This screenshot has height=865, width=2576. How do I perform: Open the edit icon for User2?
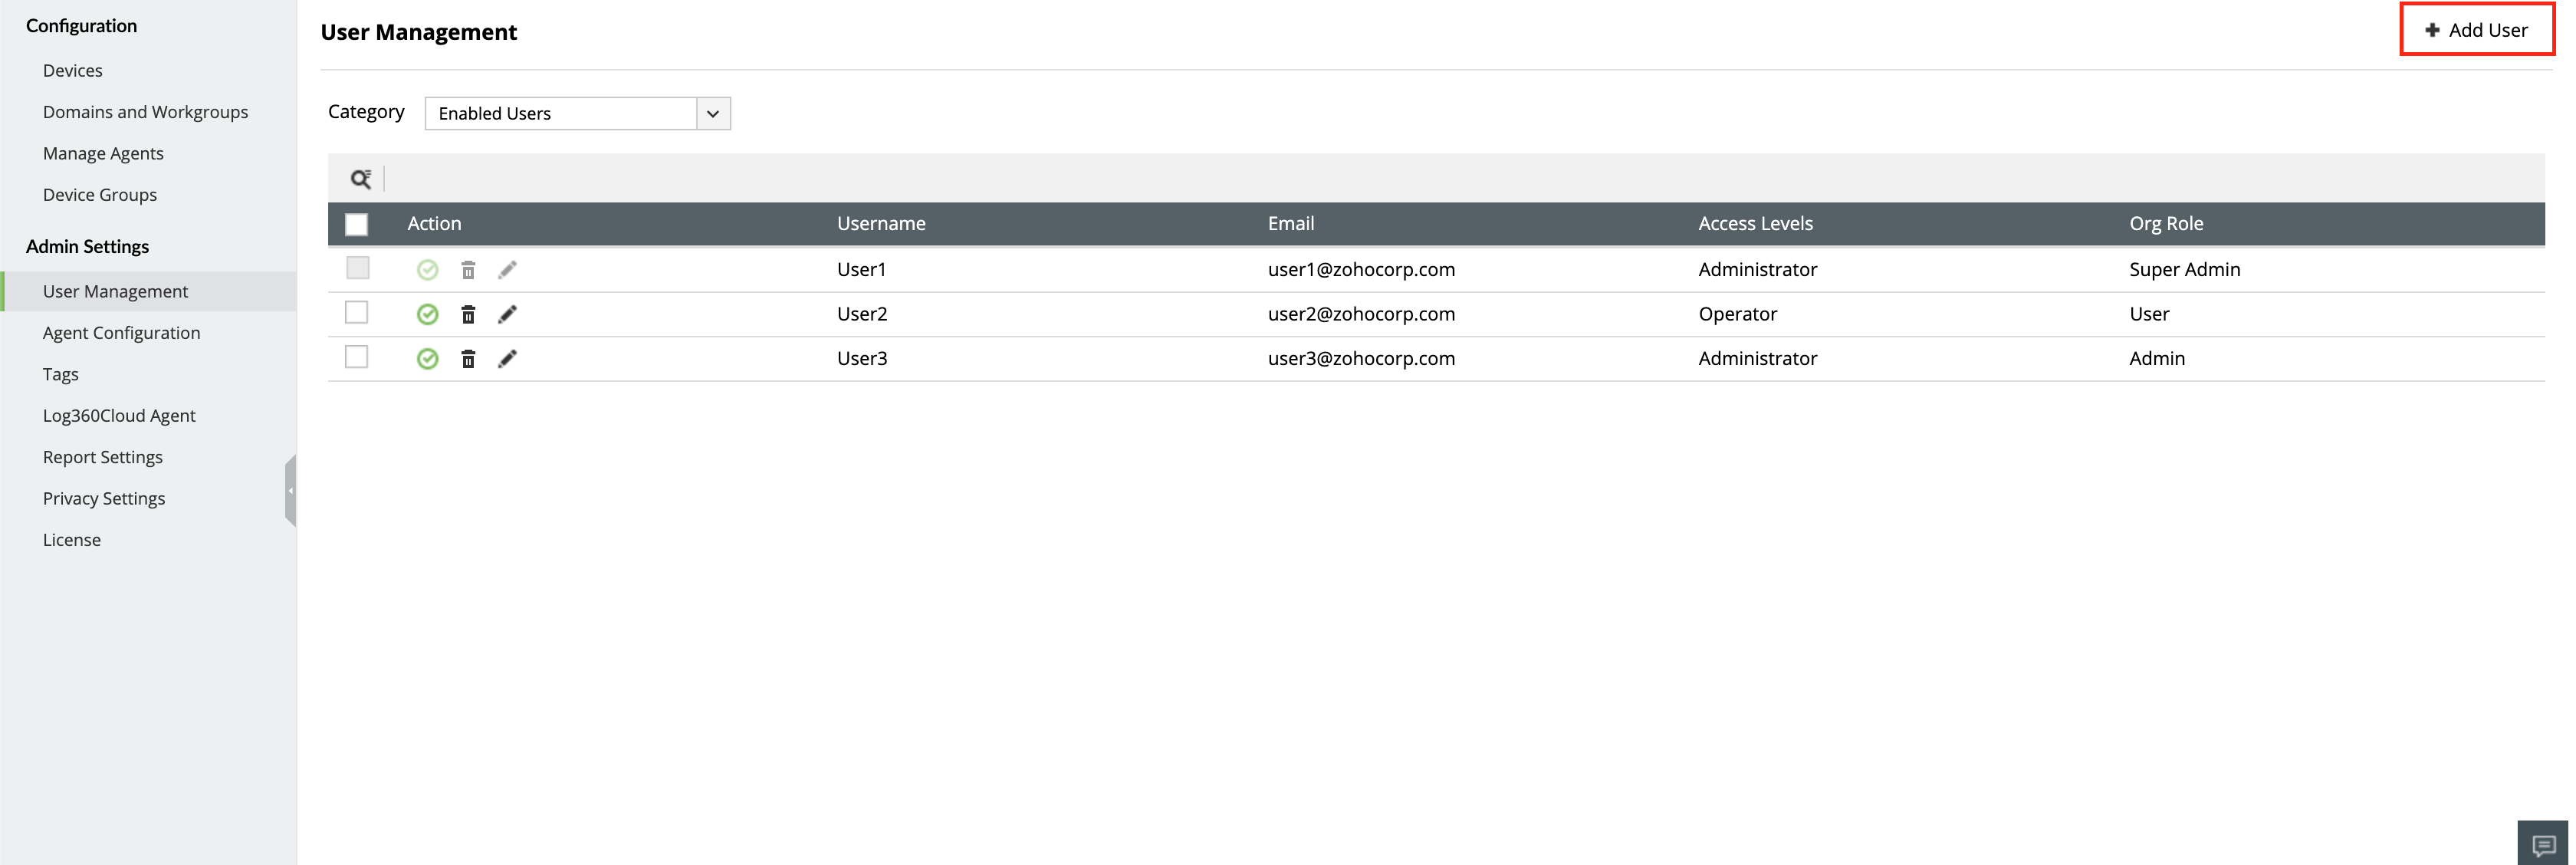tap(508, 313)
